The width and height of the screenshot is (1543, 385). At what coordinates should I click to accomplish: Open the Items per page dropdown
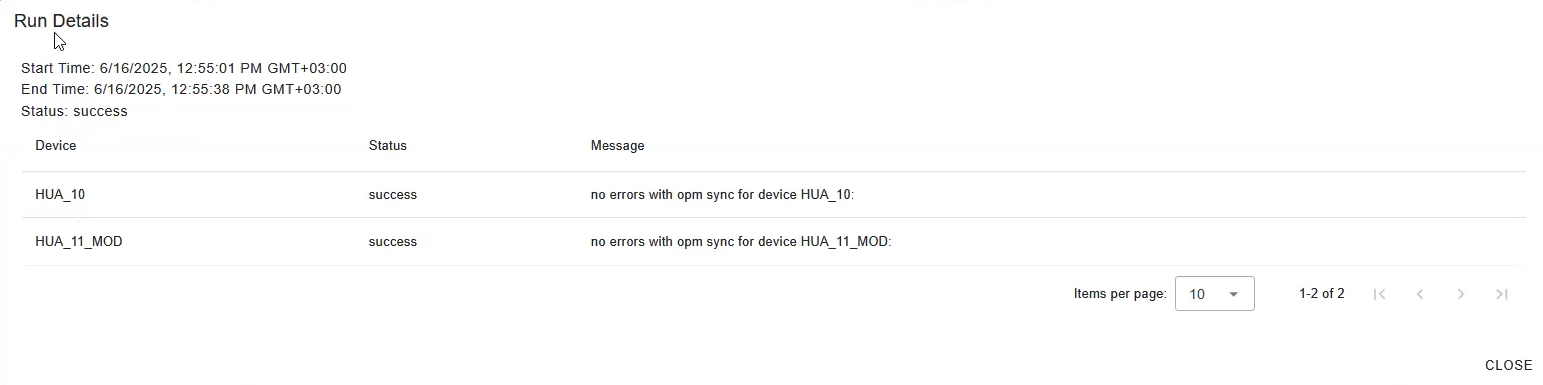(1215, 294)
